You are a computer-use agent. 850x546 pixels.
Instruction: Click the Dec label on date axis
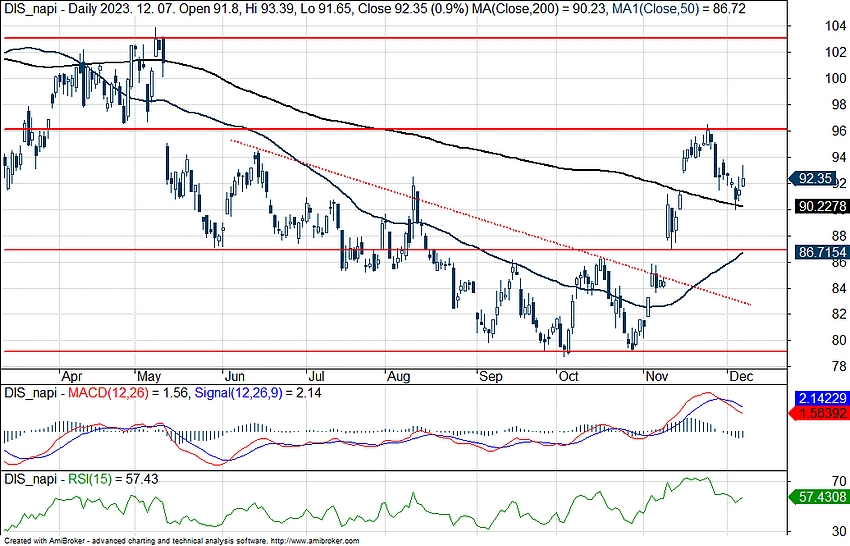tap(741, 376)
